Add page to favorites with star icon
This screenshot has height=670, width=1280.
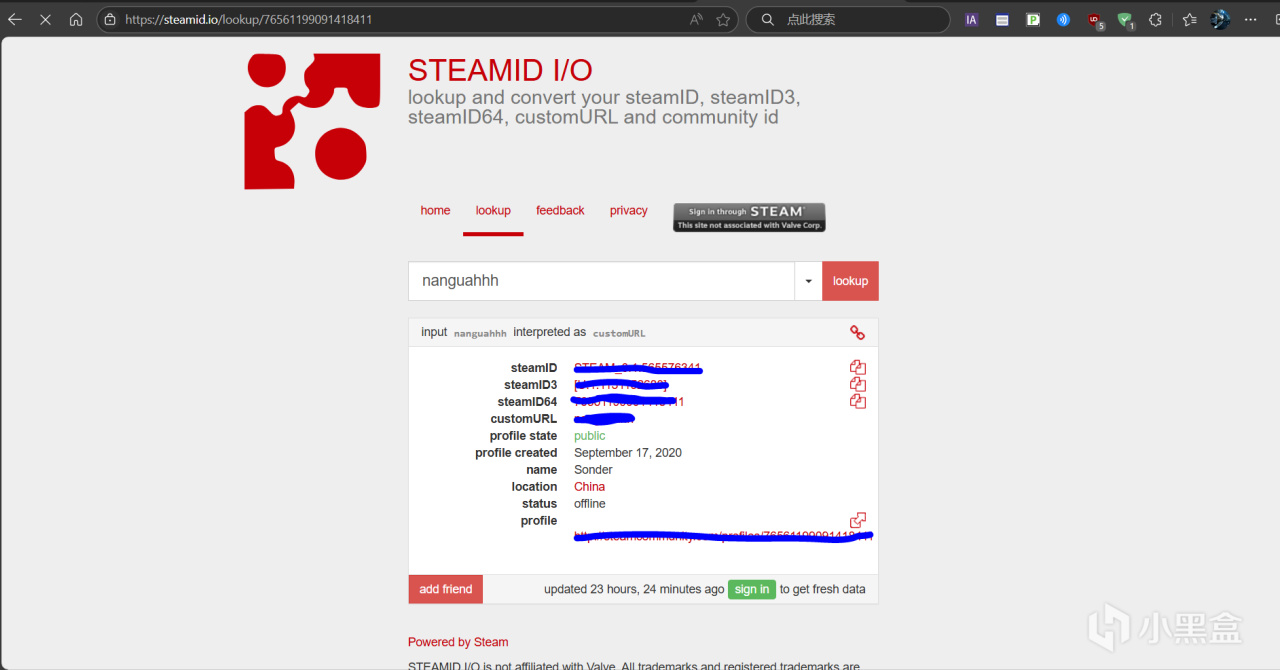(x=723, y=19)
